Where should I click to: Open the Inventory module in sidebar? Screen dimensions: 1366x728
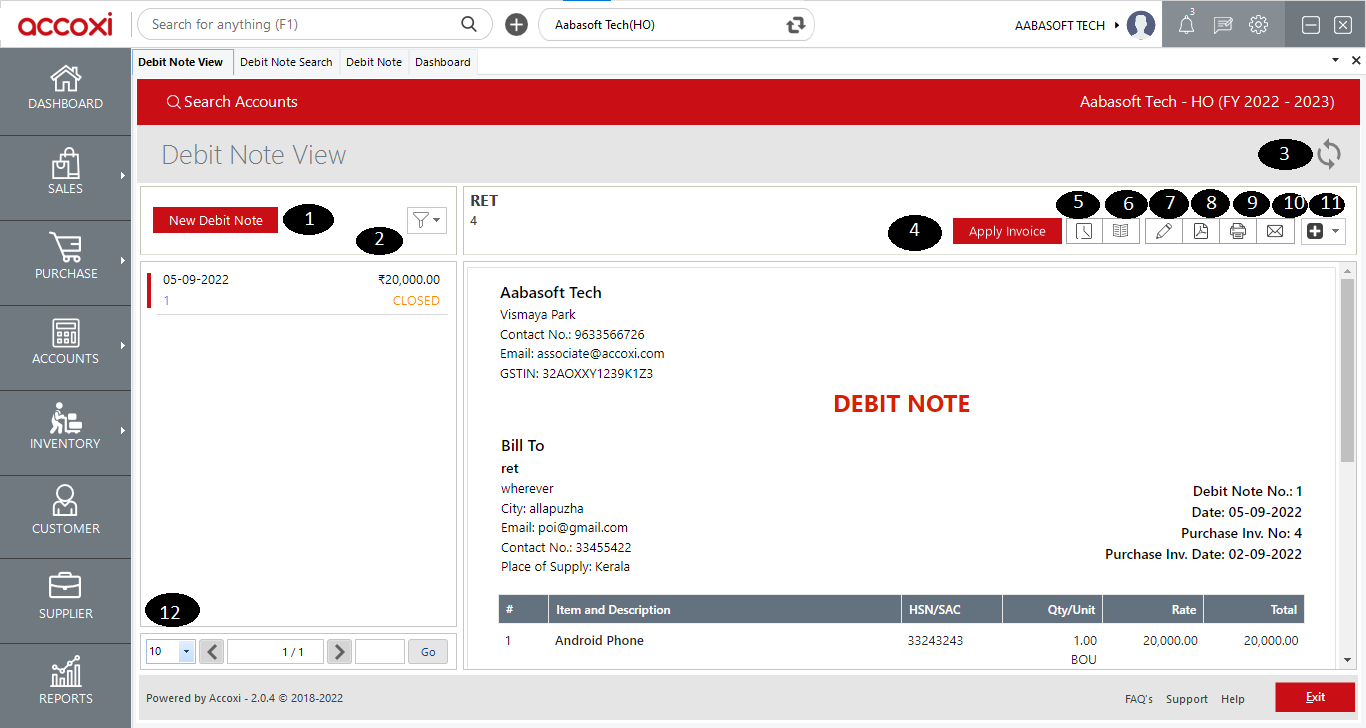(65, 428)
